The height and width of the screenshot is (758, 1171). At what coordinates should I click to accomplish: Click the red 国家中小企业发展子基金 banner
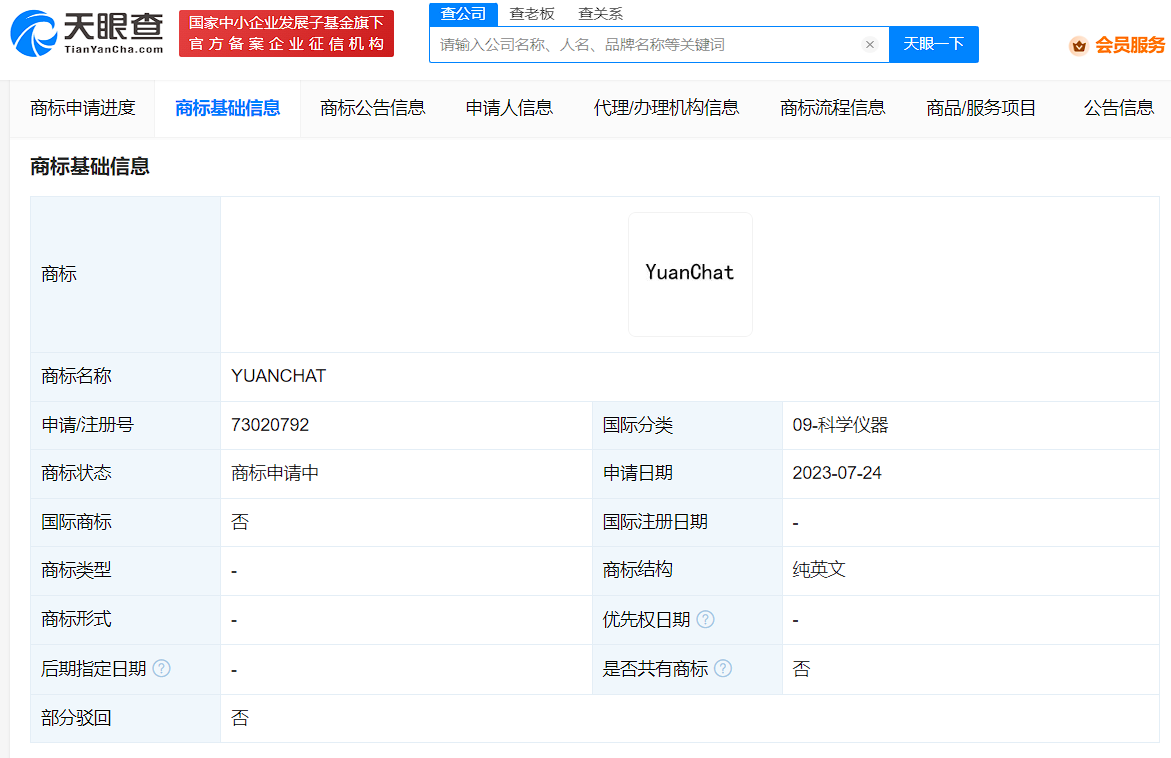pos(287,34)
